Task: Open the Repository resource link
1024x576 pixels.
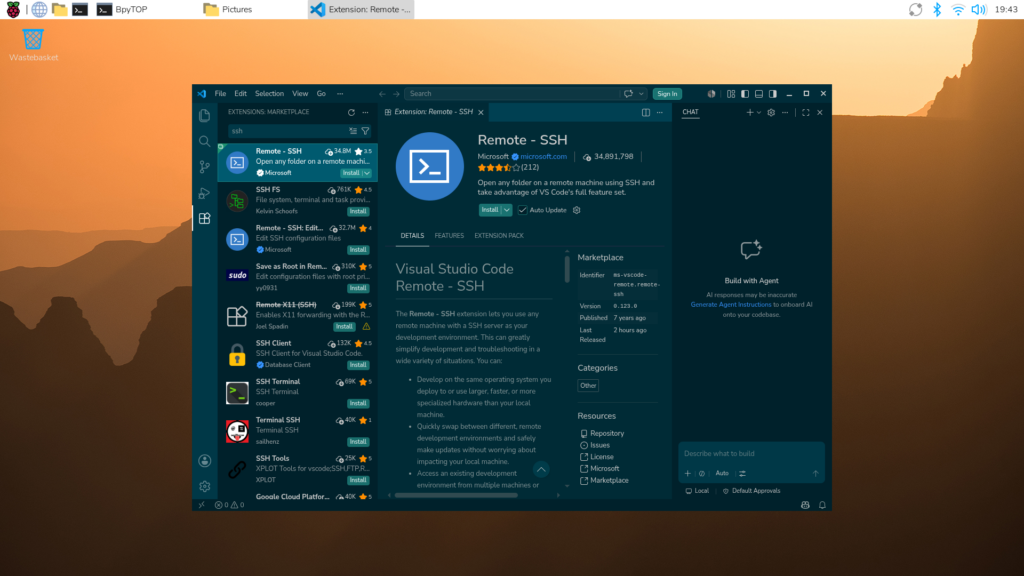Action: (607, 434)
